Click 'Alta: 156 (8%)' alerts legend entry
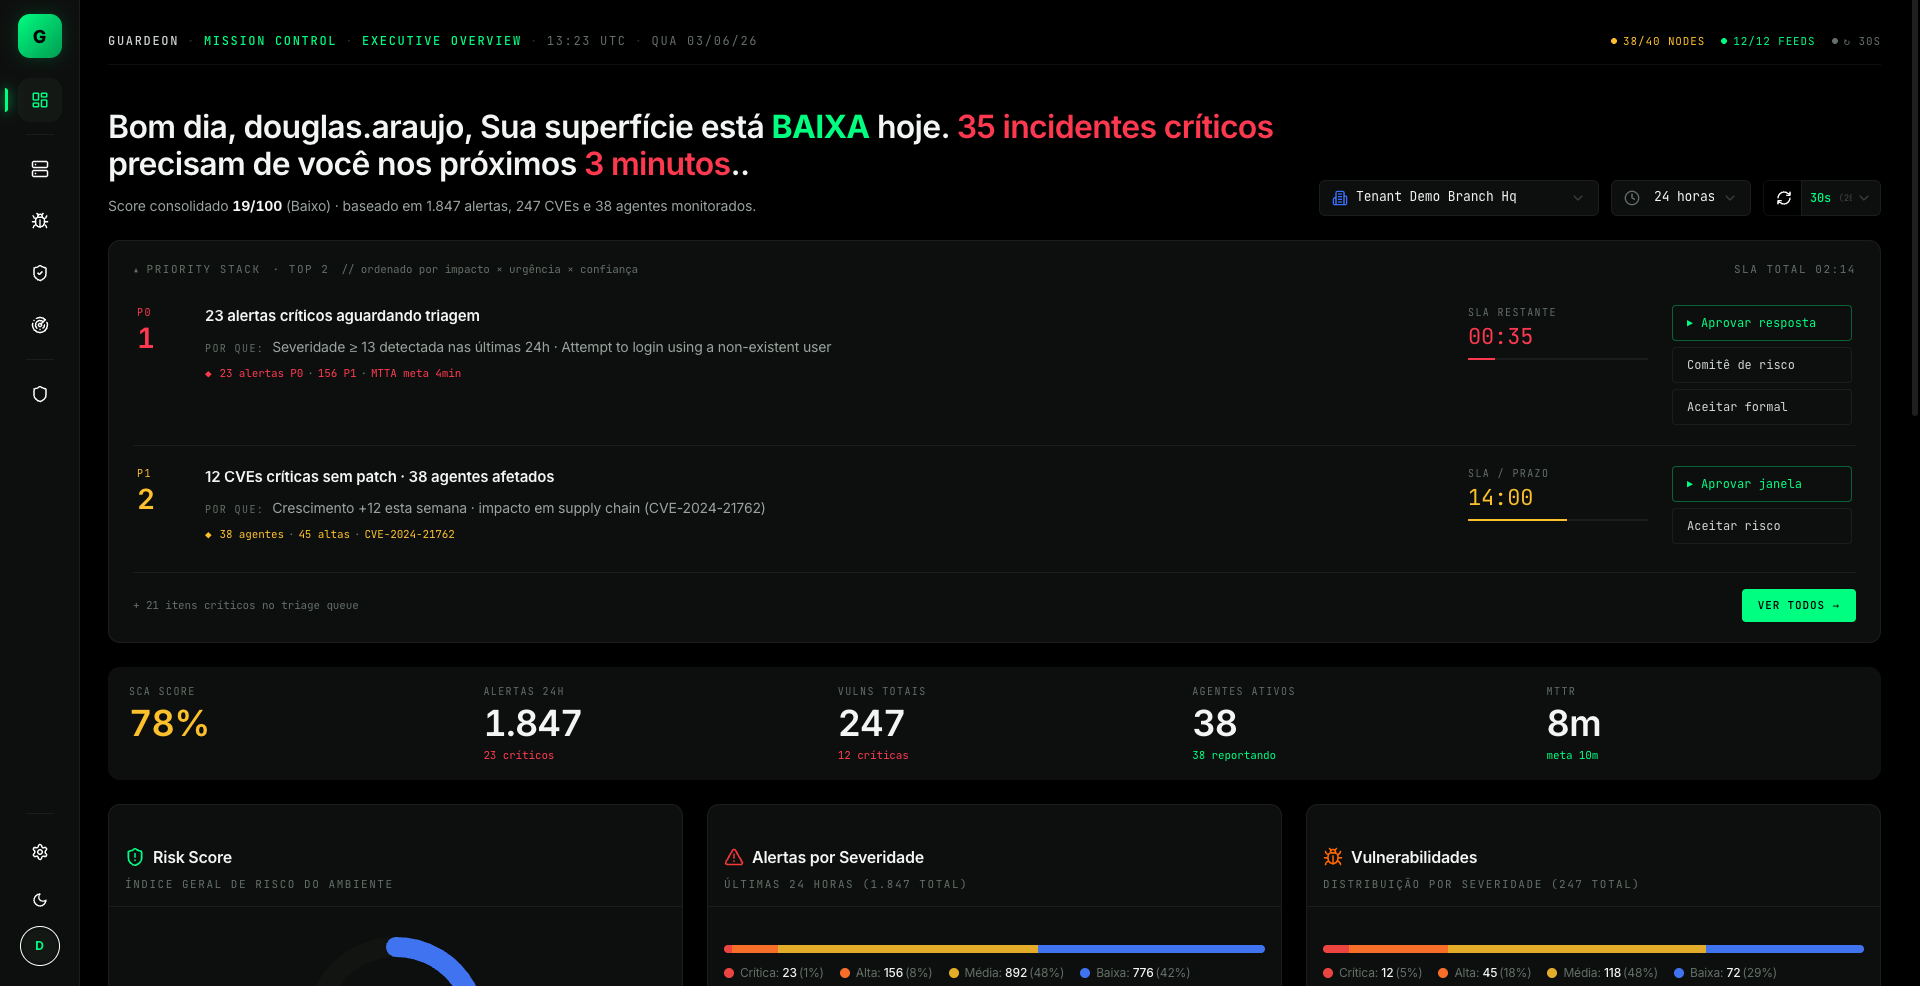 click(x=886, y=973)
